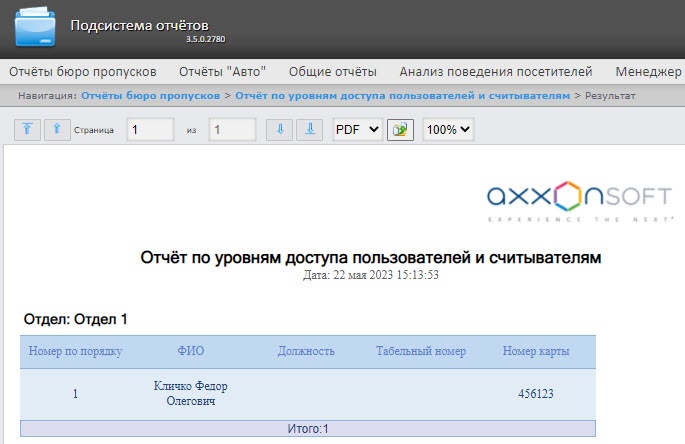Go to the first page arrow icon
The width and height of the screenshot is (685, 444).
pyautogui.click(x=27, y=129)
